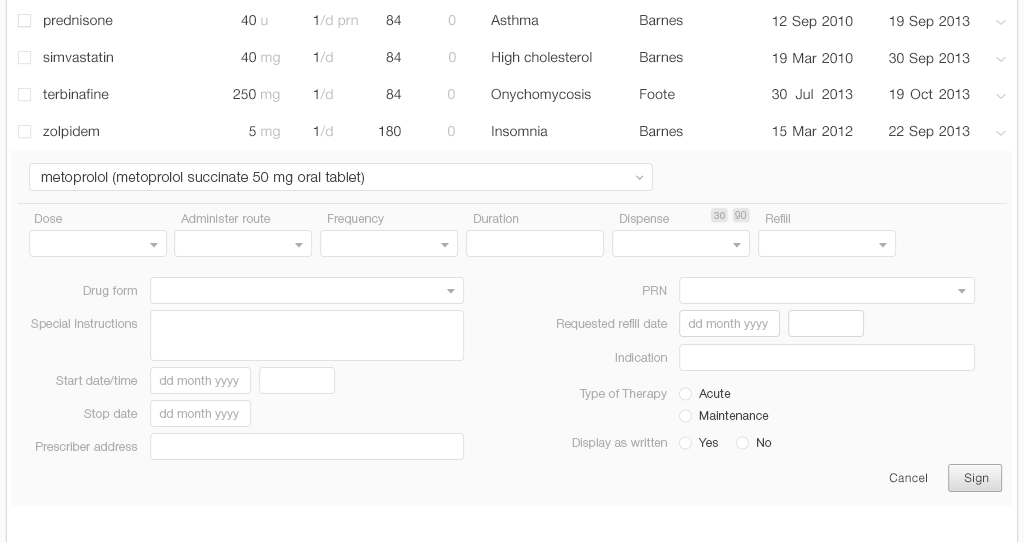Cancel the prescription form
The height and width of the screenshot is (542, 1024).
click(908, 478)
